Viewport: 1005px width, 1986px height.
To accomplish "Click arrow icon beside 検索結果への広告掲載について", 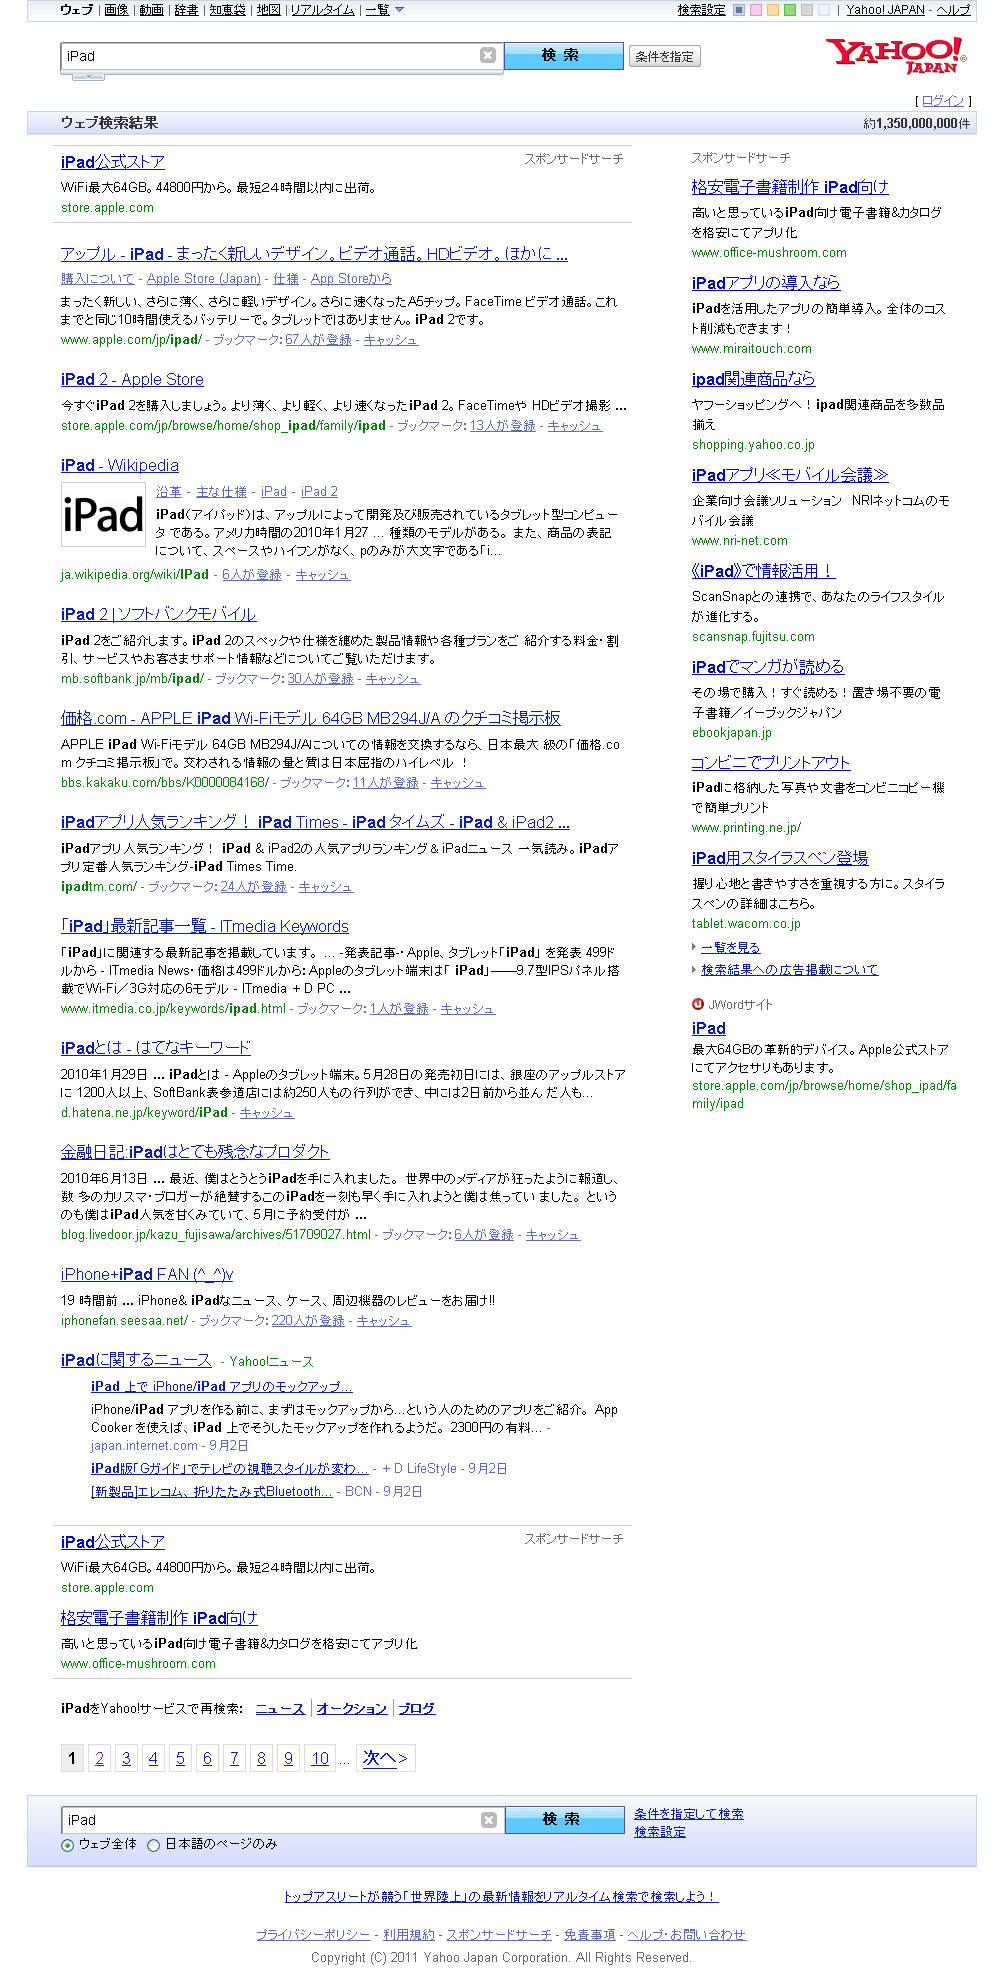I will pyautogui.click(x=694, y=969).
